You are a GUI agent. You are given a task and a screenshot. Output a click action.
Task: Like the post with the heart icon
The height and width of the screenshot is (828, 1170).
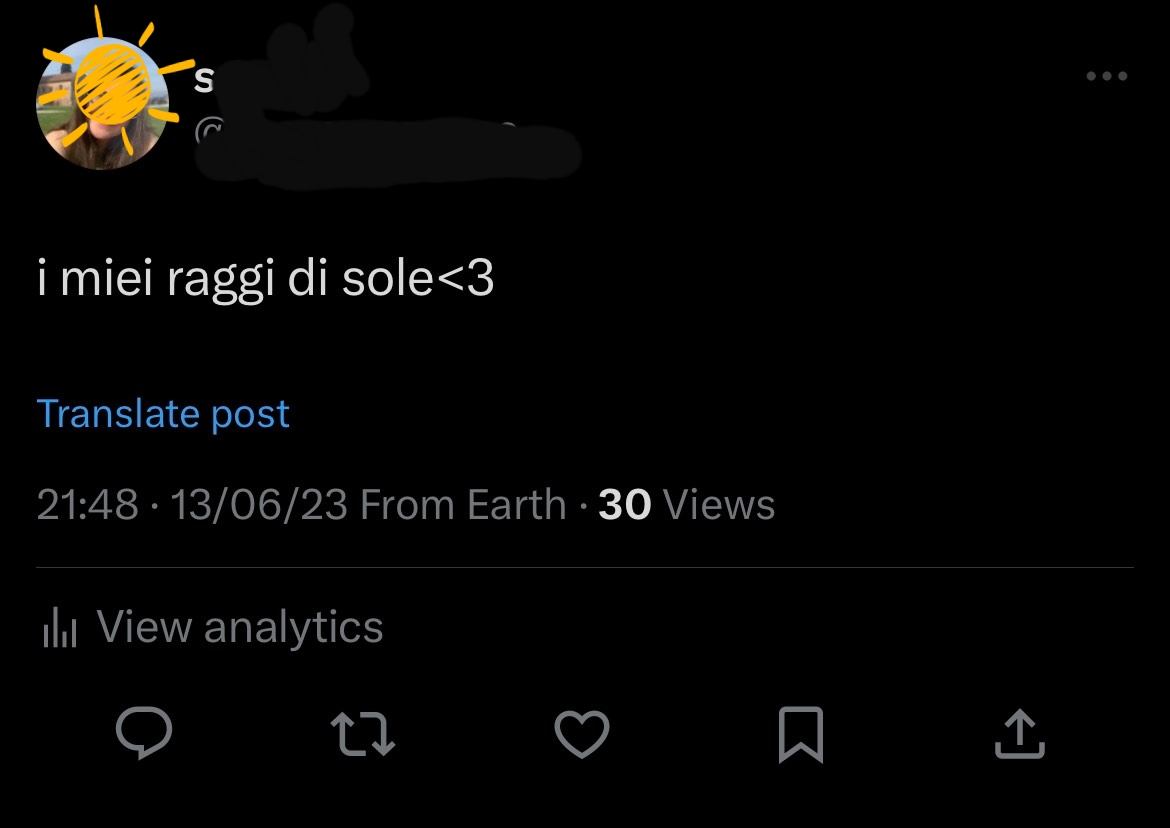tap(581, 735)
